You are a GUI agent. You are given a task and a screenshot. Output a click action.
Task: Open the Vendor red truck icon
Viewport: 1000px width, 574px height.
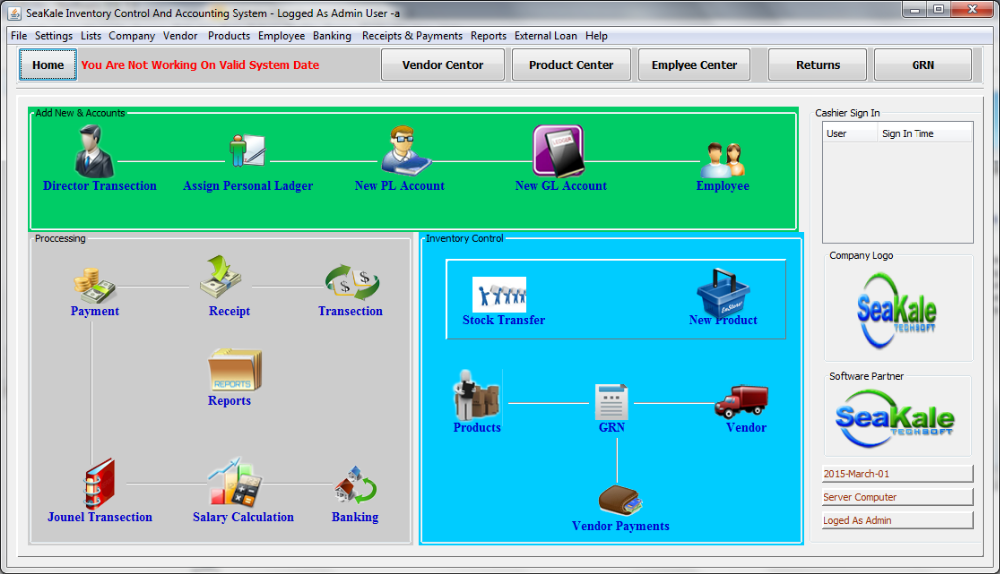pos(741,401)
